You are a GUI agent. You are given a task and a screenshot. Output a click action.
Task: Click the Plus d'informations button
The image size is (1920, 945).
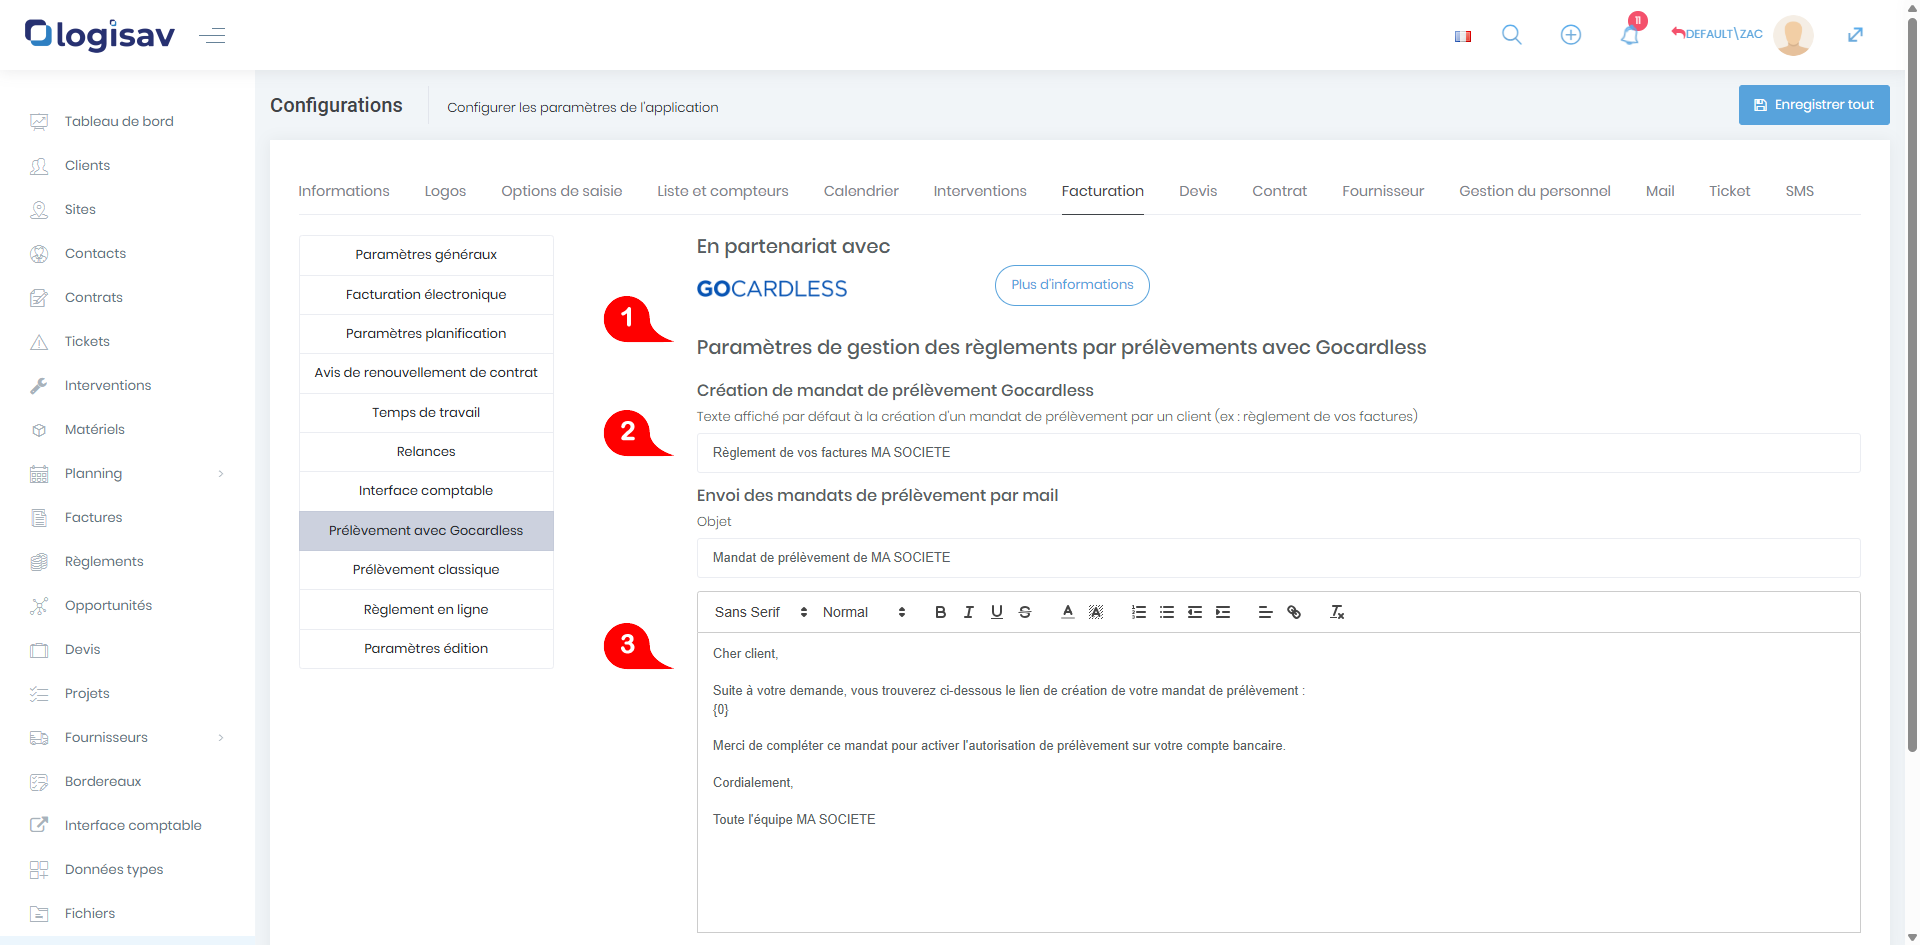tap(1071, 285)
